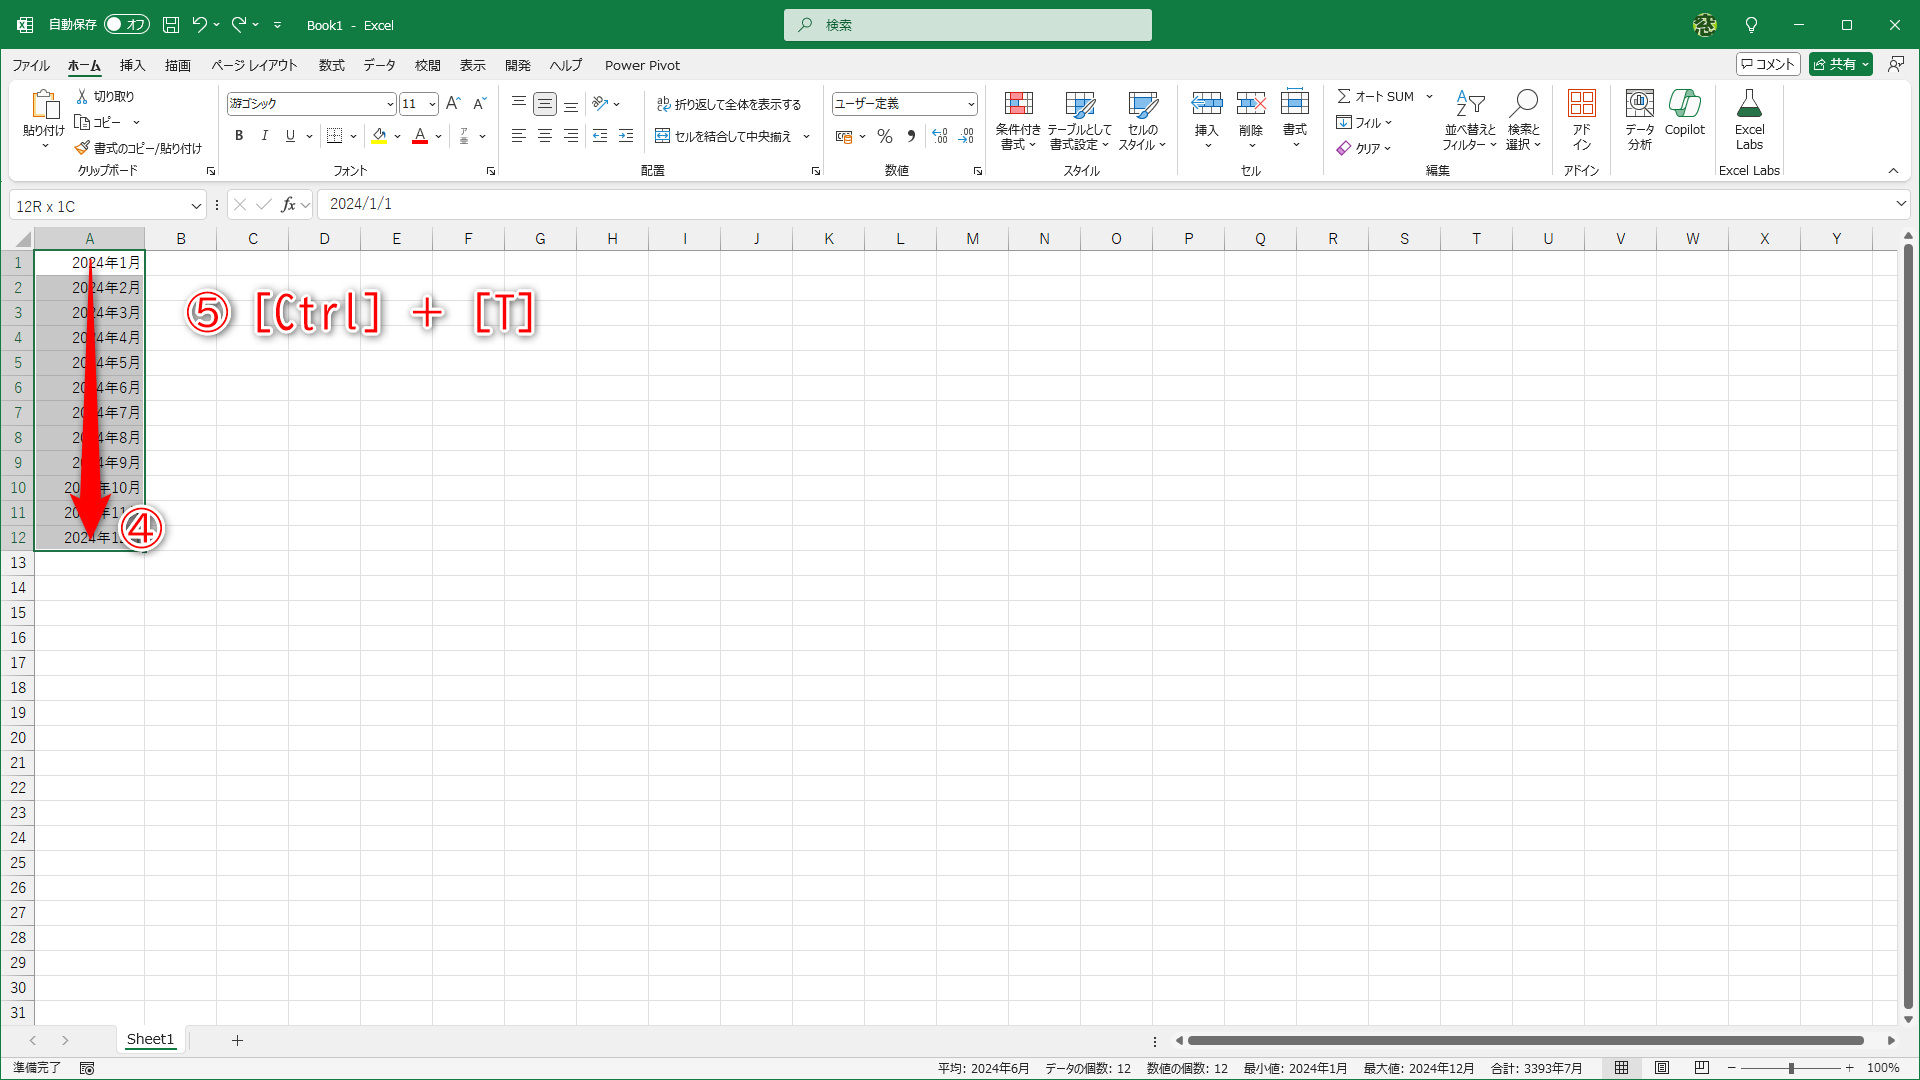Click the percent style icon

pyautogui.click(x=885, y=136)
